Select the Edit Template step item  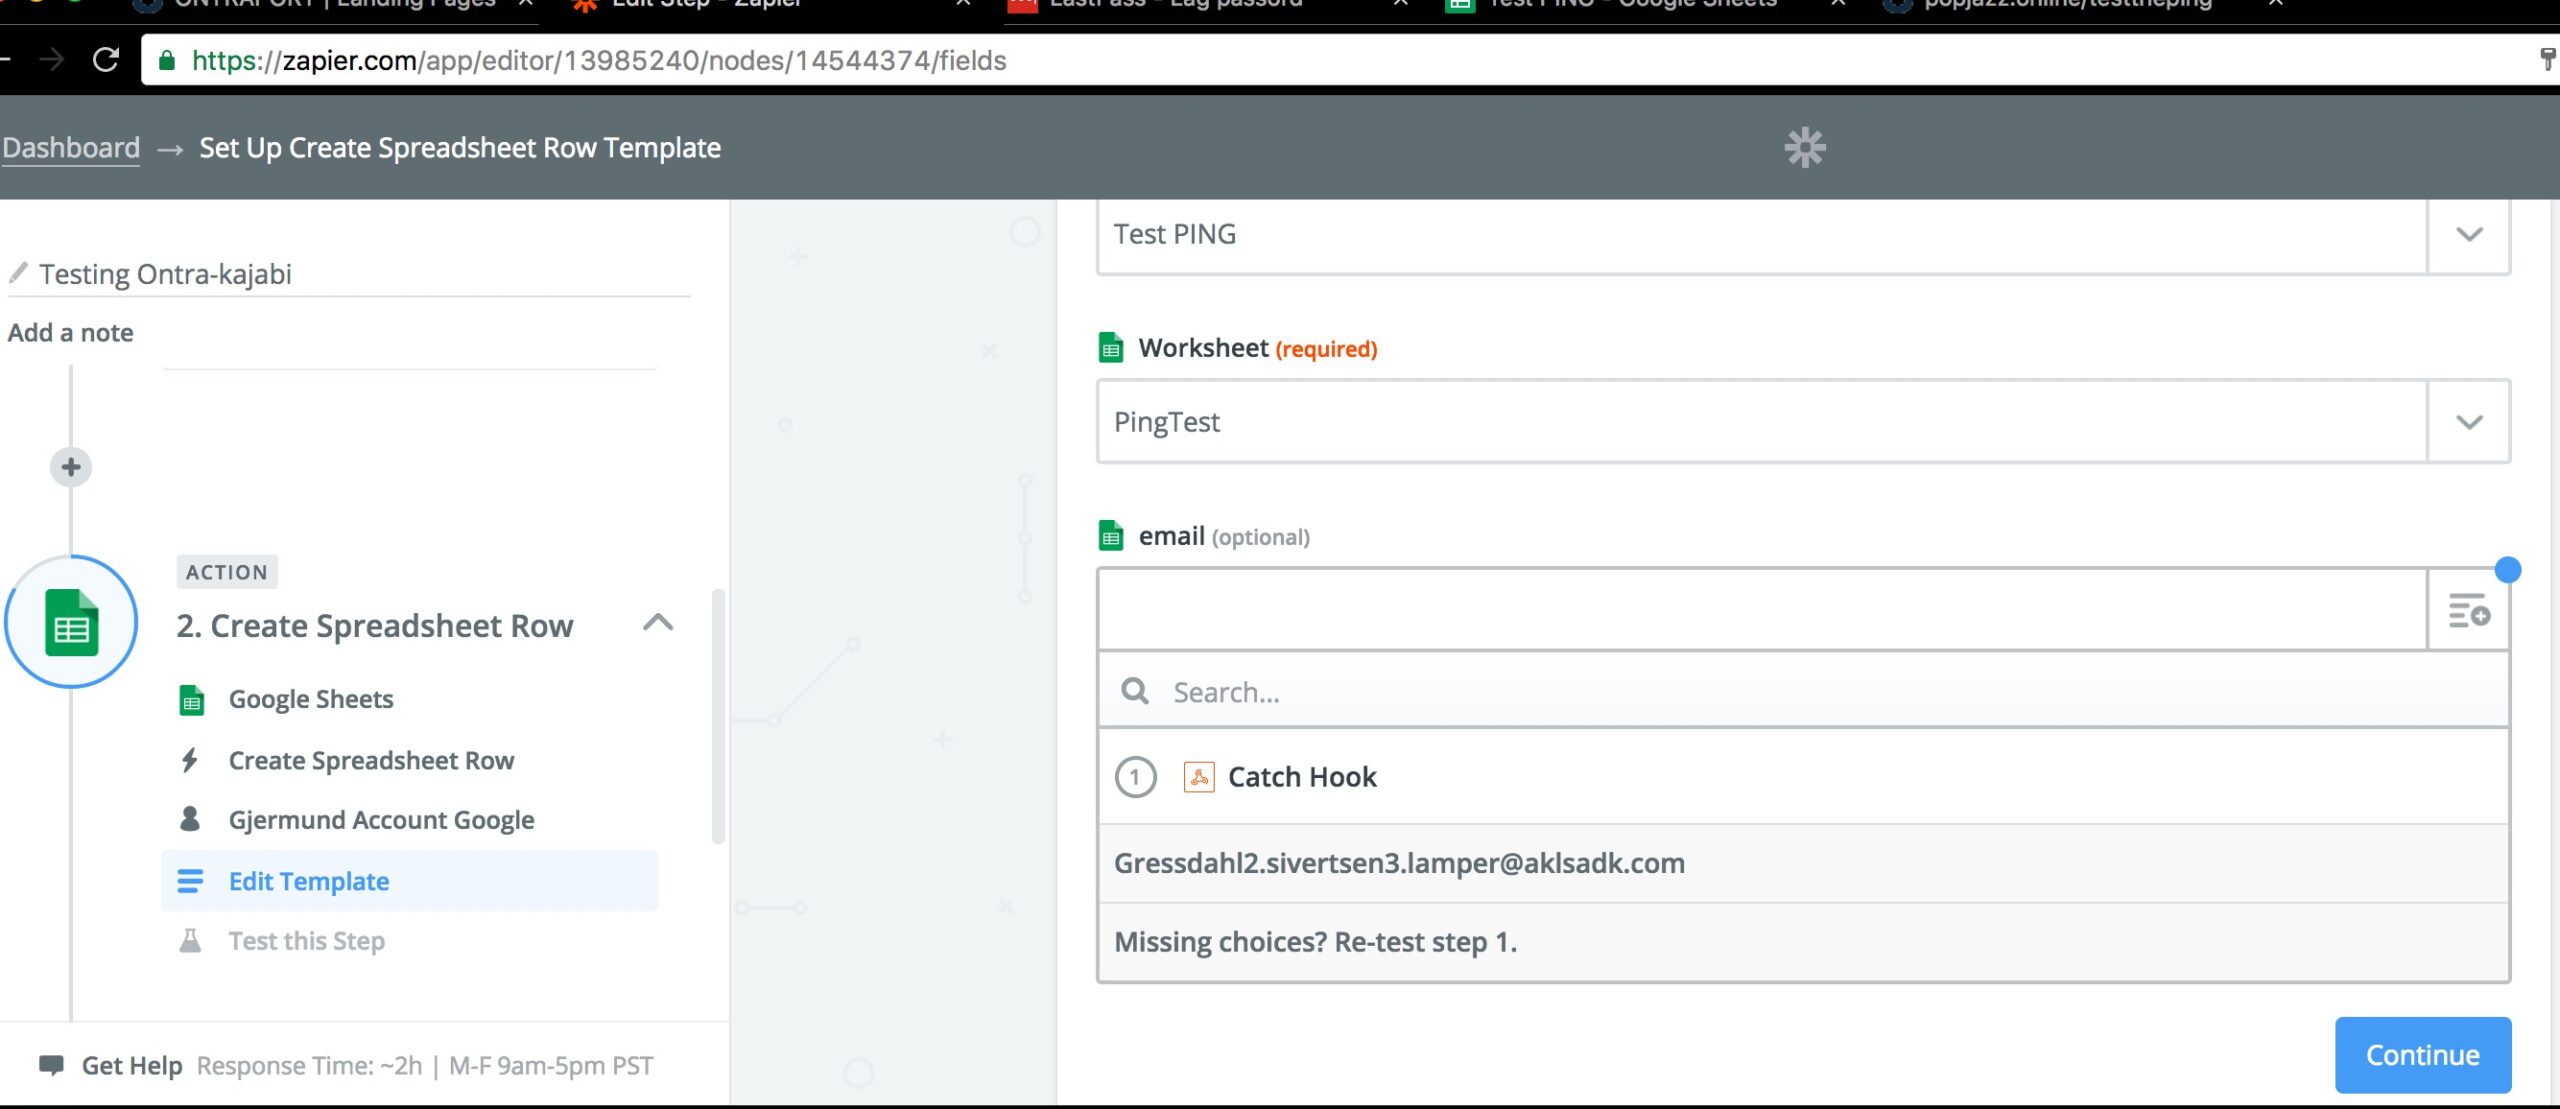409,881
